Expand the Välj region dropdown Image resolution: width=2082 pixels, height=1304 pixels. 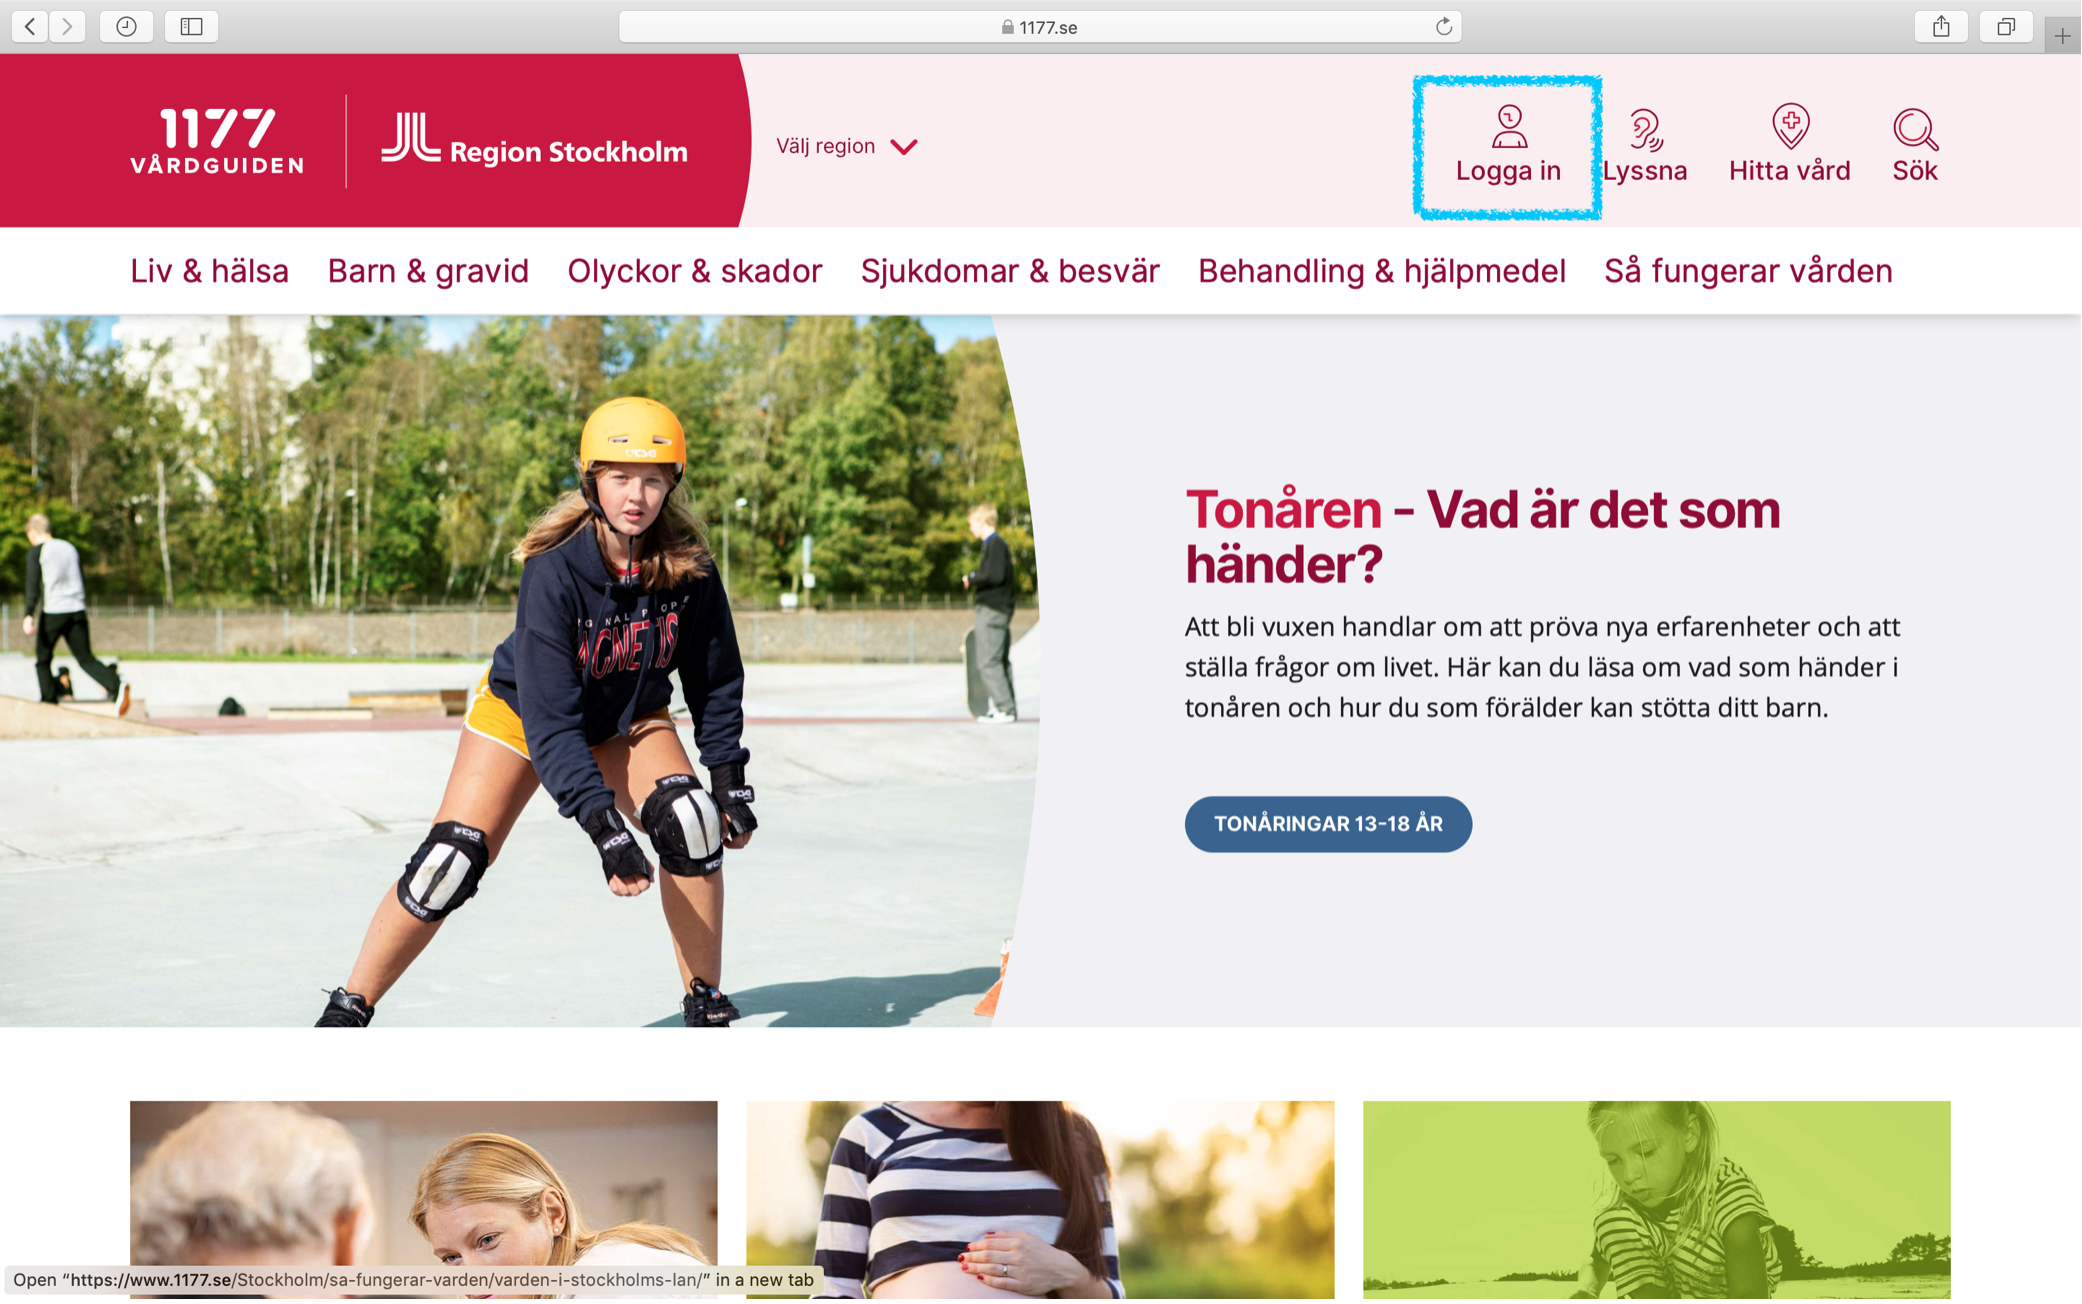(846, 146)
